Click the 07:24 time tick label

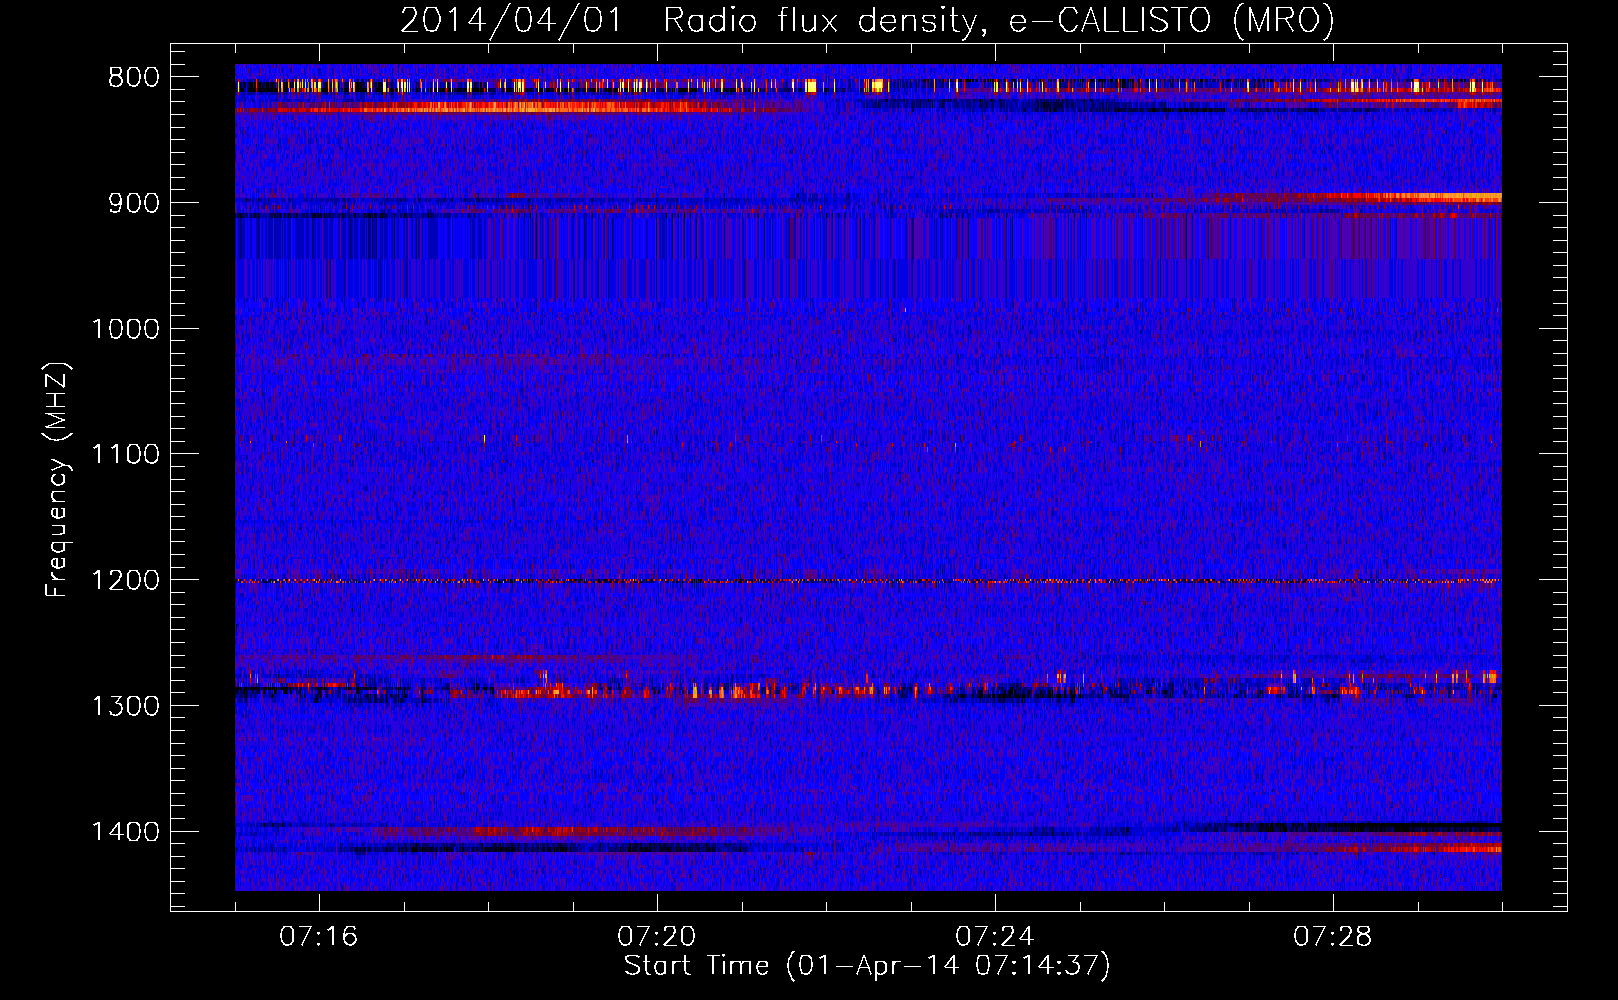tap(995, 937)
